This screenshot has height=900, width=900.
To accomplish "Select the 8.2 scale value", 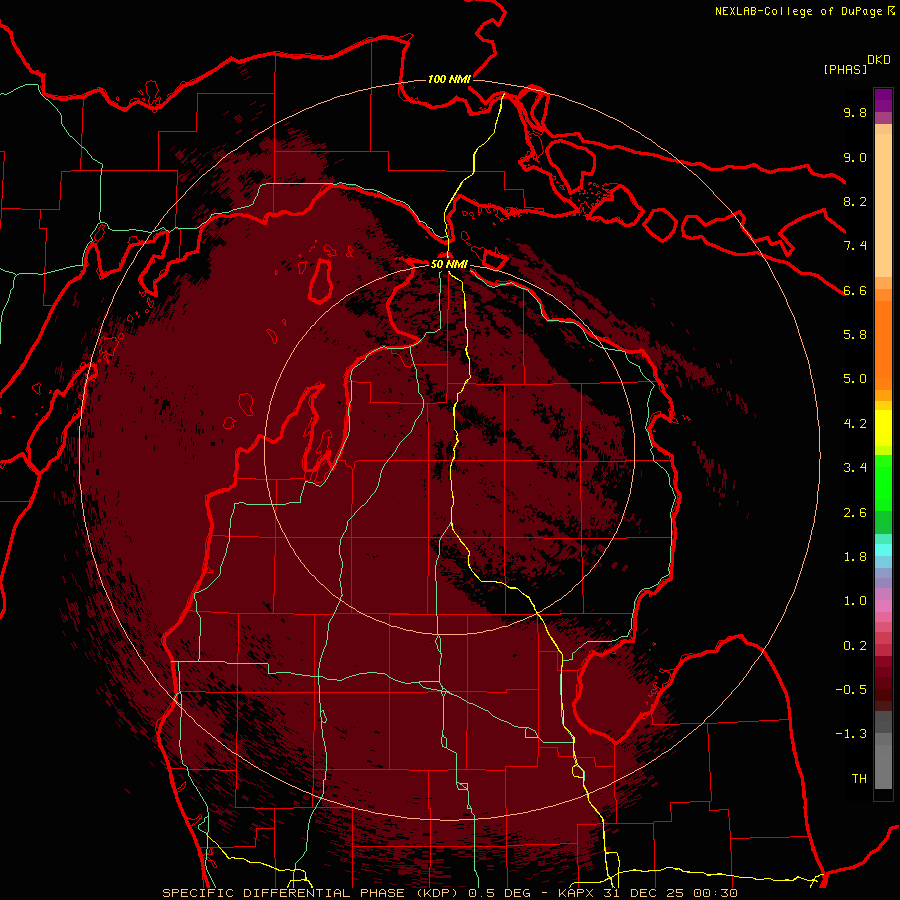I will tap(855, 201).
